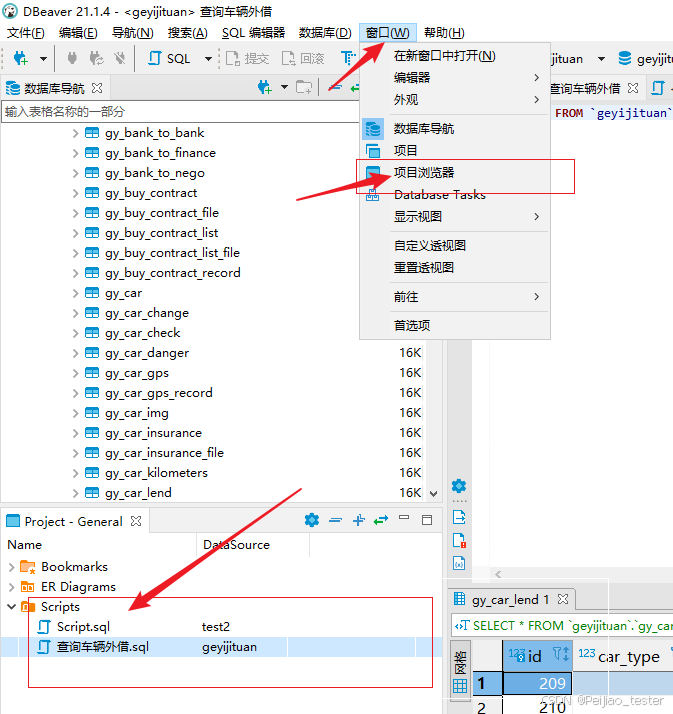Click the Disconnect plug icon in main toolbar
673x714 pixels.
tap(120, 58)
